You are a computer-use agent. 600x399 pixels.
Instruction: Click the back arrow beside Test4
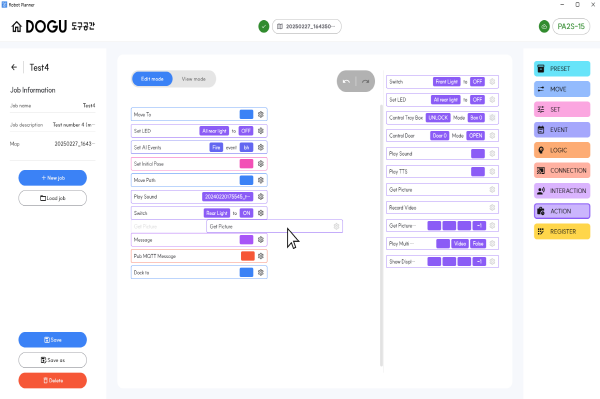click(14, 67)
